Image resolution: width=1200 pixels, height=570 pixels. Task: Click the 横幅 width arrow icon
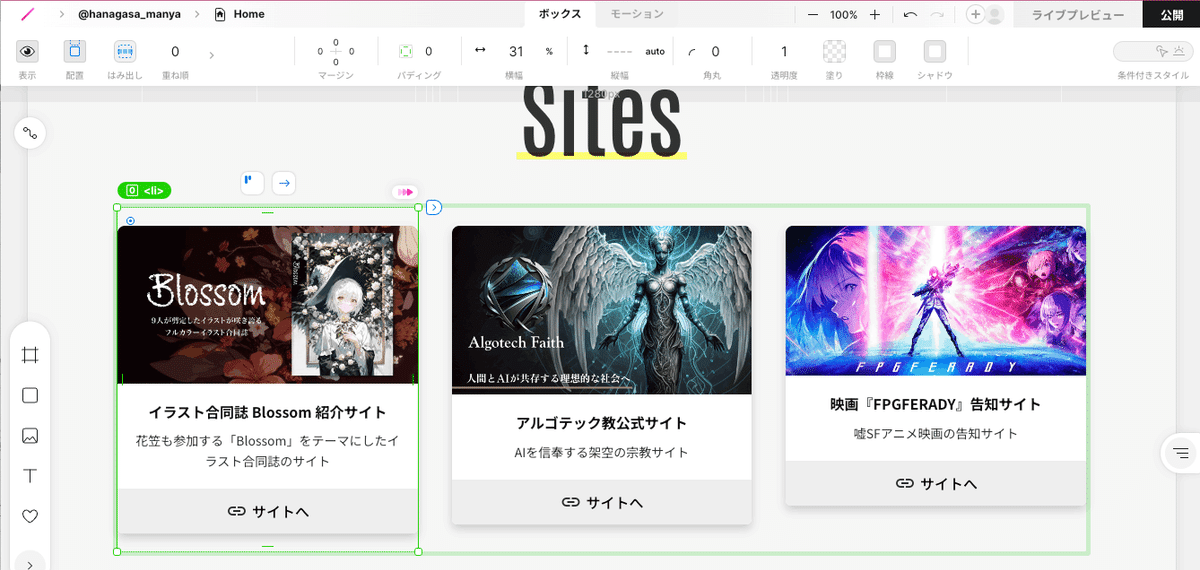click(x=480, y=50)
